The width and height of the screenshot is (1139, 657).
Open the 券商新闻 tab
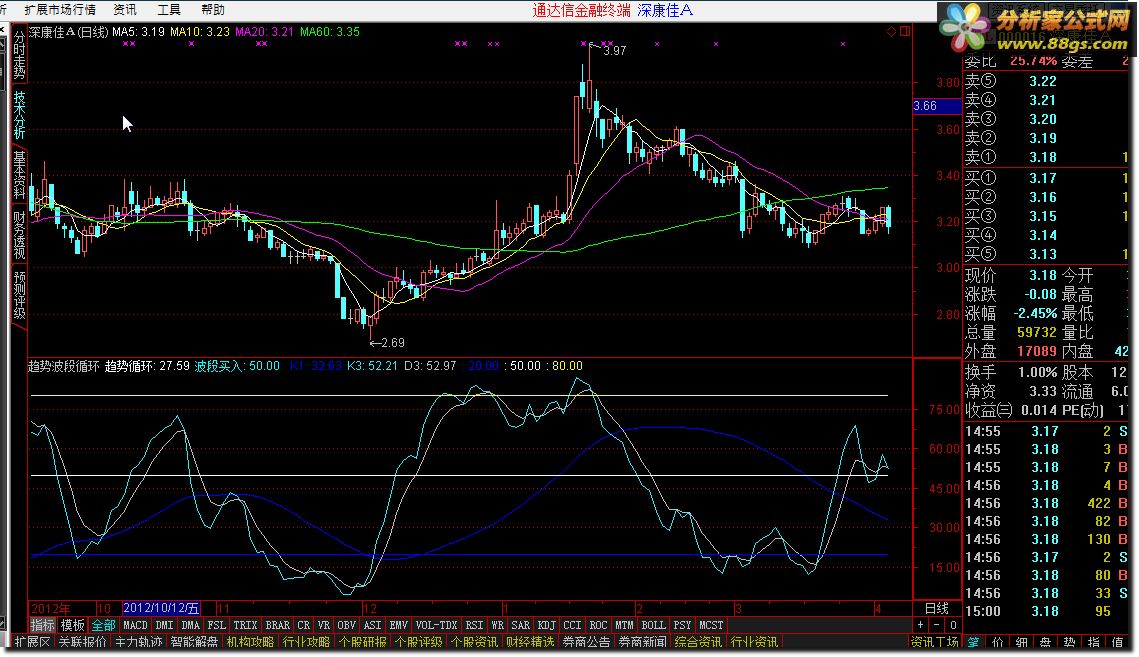coord(642,642)
